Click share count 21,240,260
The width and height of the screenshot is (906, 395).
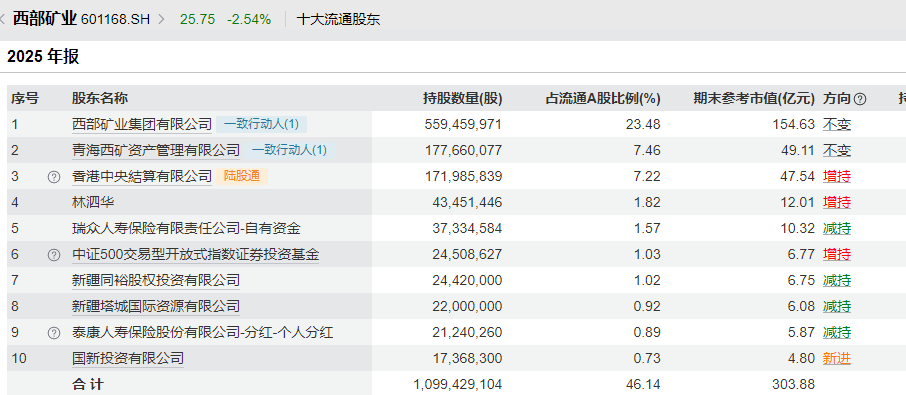click(x=467, y=333)
